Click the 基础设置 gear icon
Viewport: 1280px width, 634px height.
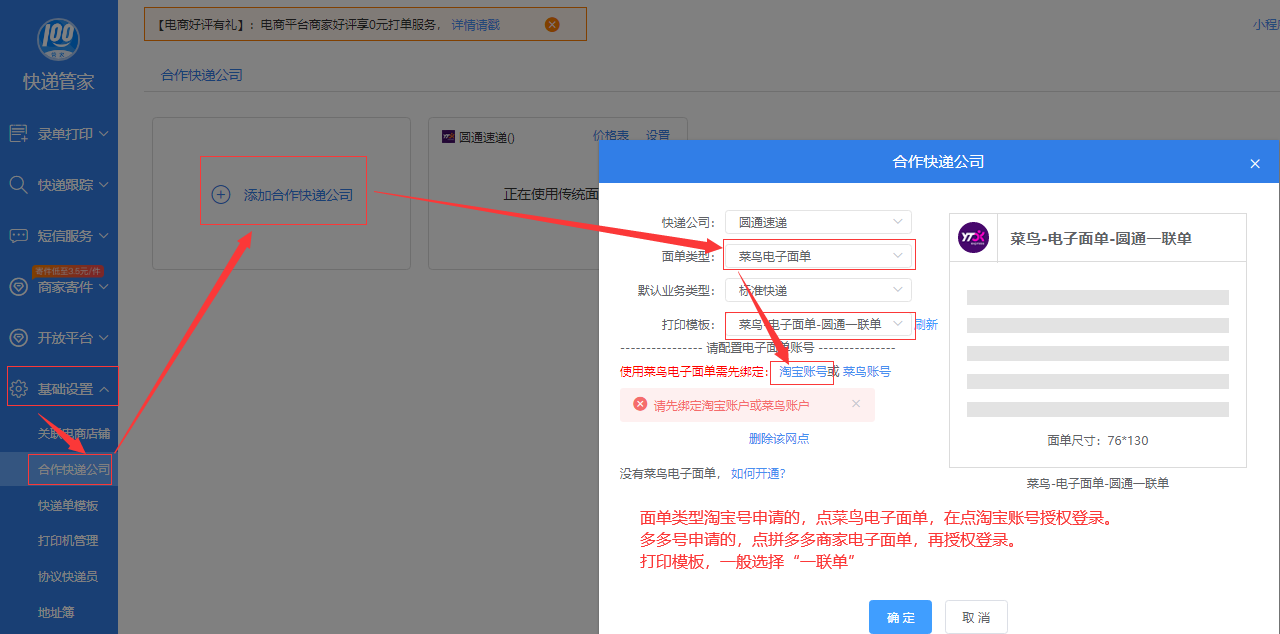point(18,389)
